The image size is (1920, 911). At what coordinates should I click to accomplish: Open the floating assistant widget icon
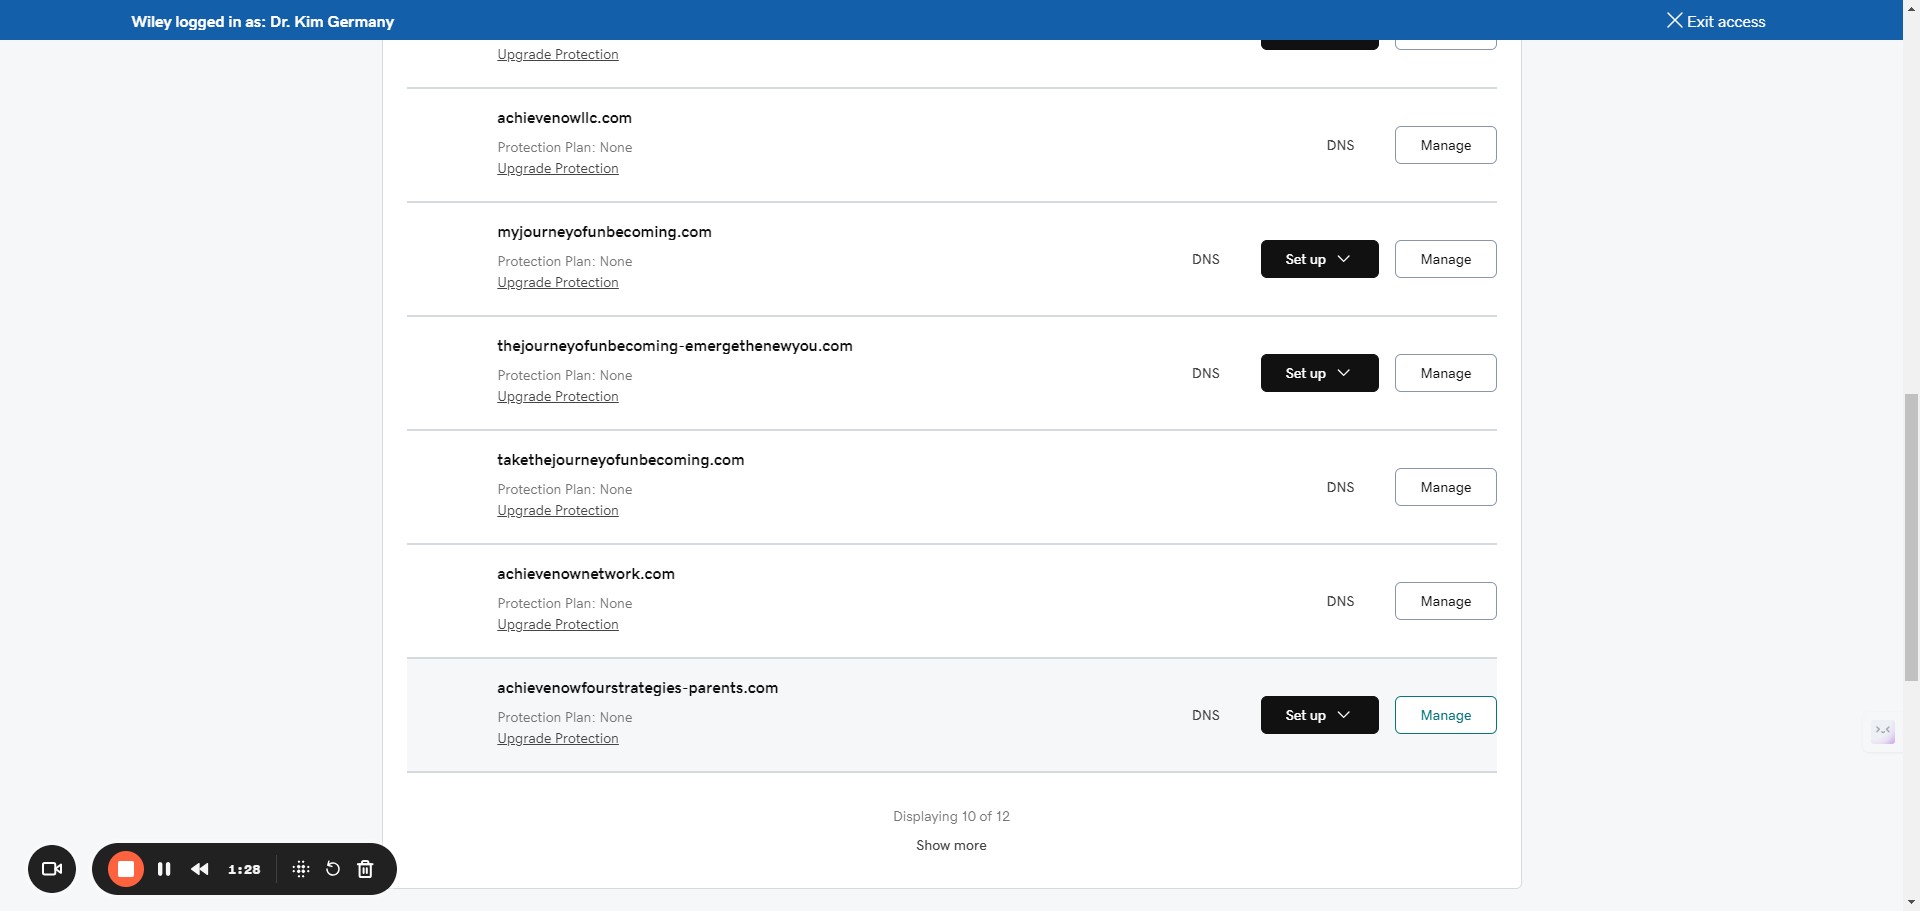coord(1883,732)
